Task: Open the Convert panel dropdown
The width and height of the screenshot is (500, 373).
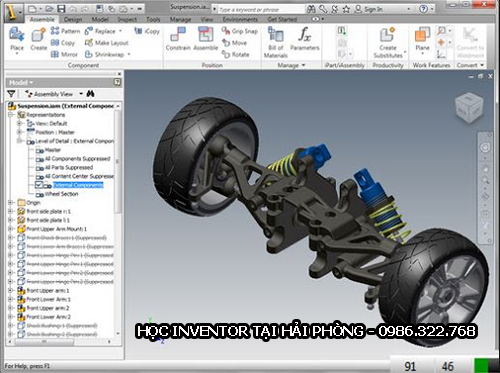Action: click(482, 65)
